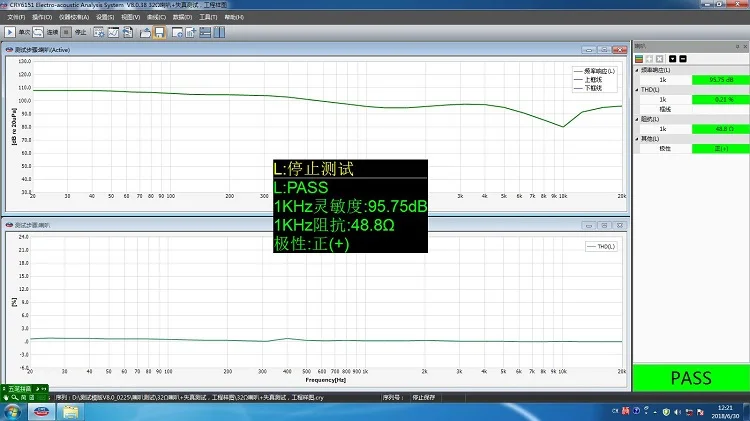Click the save floppy disk toolbar icon
The width and height of the screenshot is (750, 421).
159,32
